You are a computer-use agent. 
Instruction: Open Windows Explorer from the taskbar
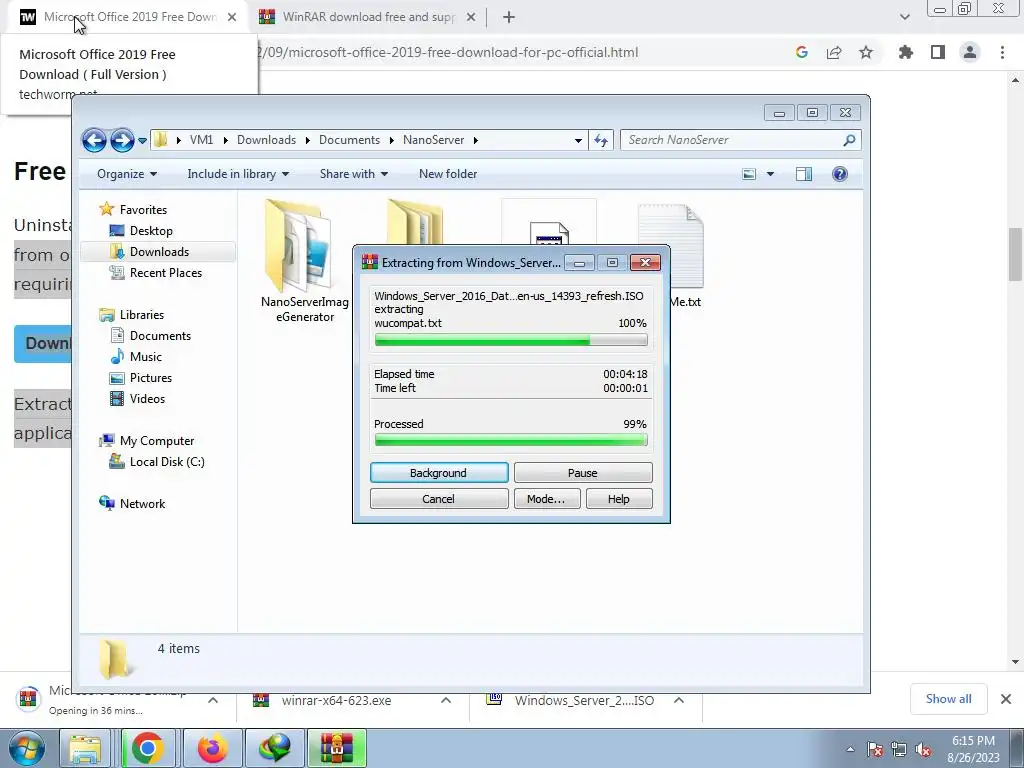[85, 748]
